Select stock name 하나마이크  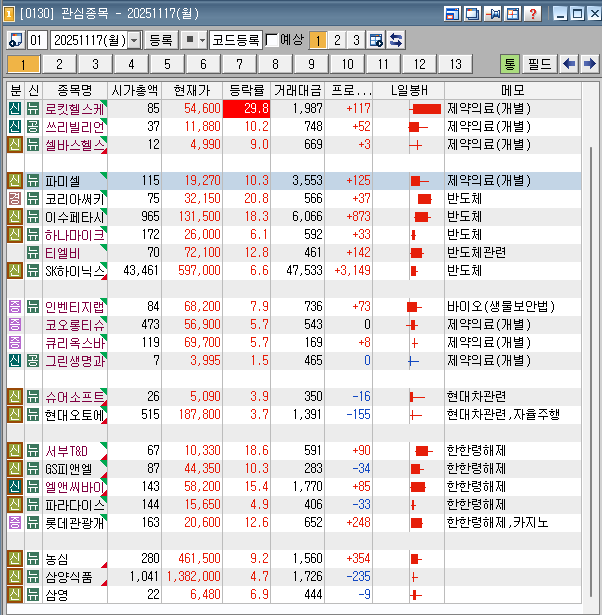pyautogui.click(x=75, y=235)
